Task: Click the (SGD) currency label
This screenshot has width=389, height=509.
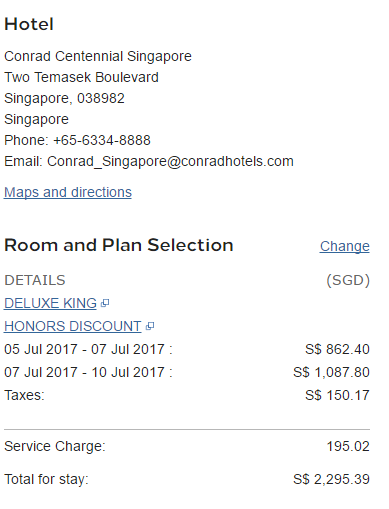Action: point(348,280)
